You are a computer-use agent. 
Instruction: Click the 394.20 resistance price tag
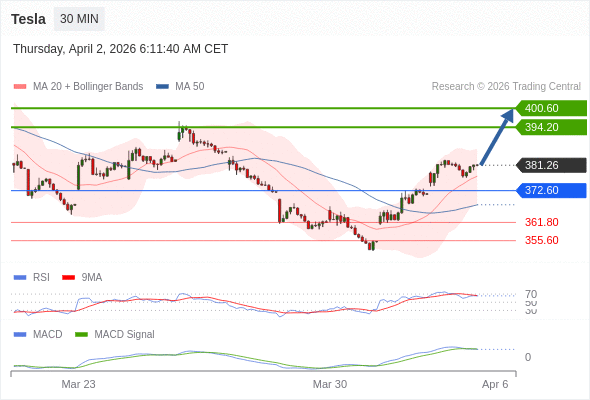[x=551, y=127]
